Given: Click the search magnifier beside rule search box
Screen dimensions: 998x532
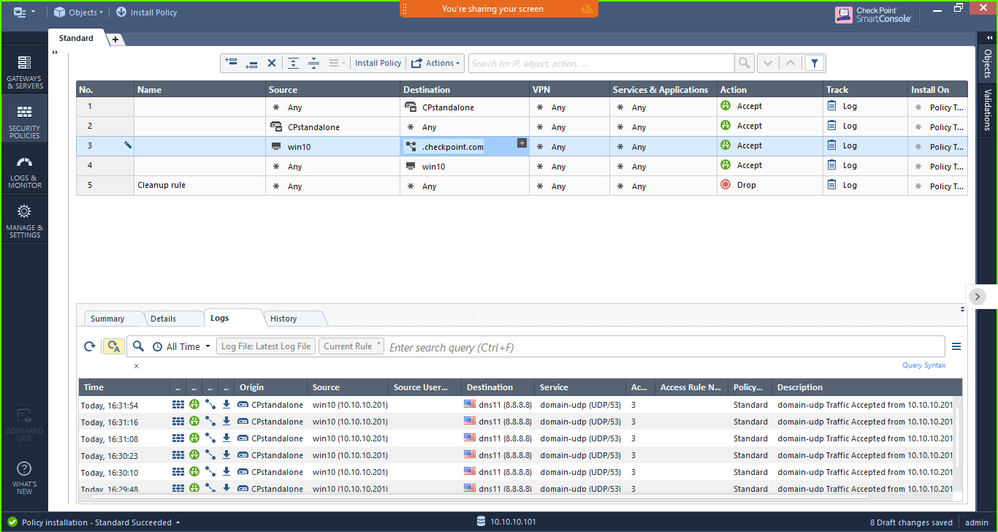Looking at the screenshot, I should click(x=744, y=63).
